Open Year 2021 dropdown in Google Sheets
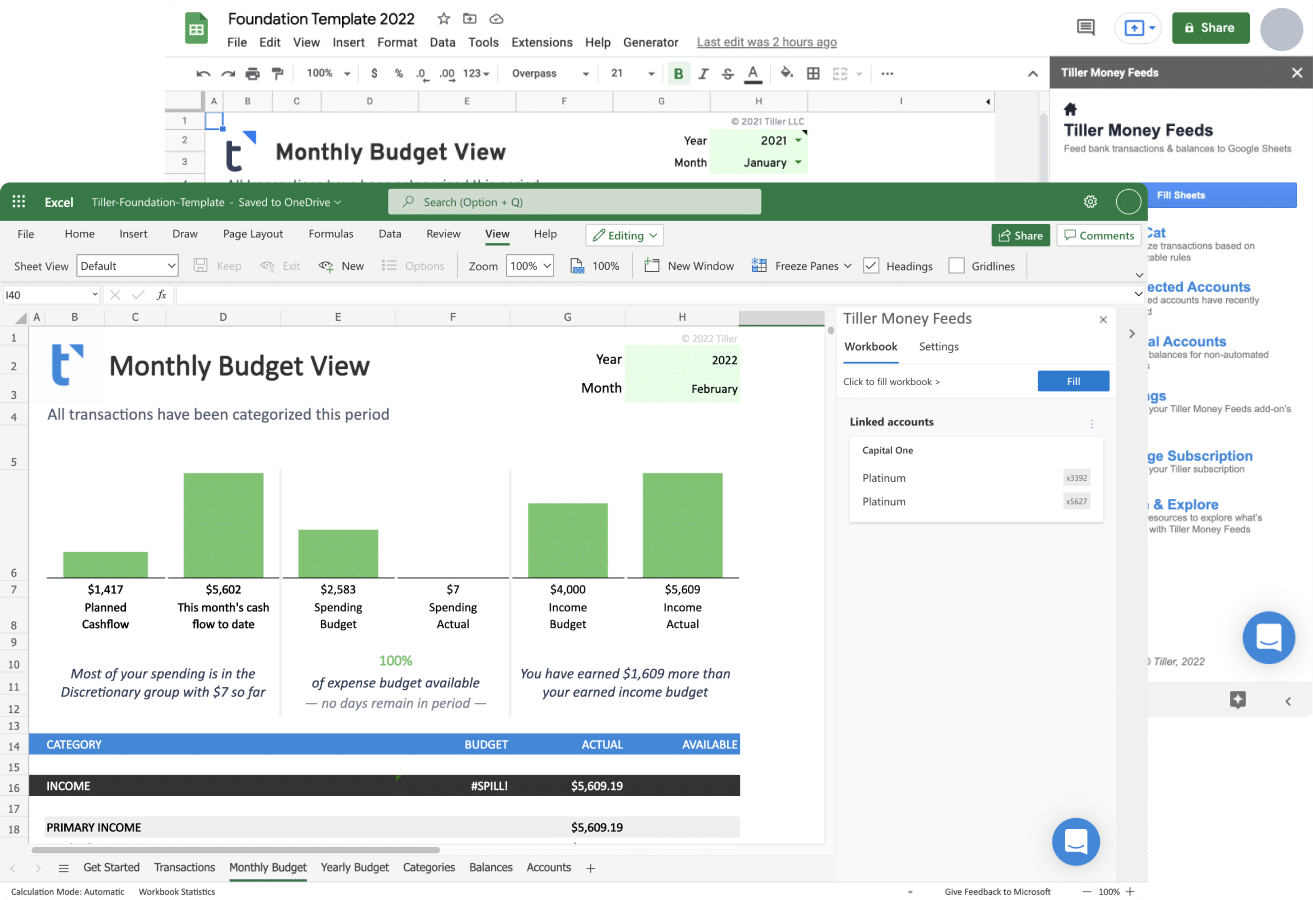 (798, 141)
